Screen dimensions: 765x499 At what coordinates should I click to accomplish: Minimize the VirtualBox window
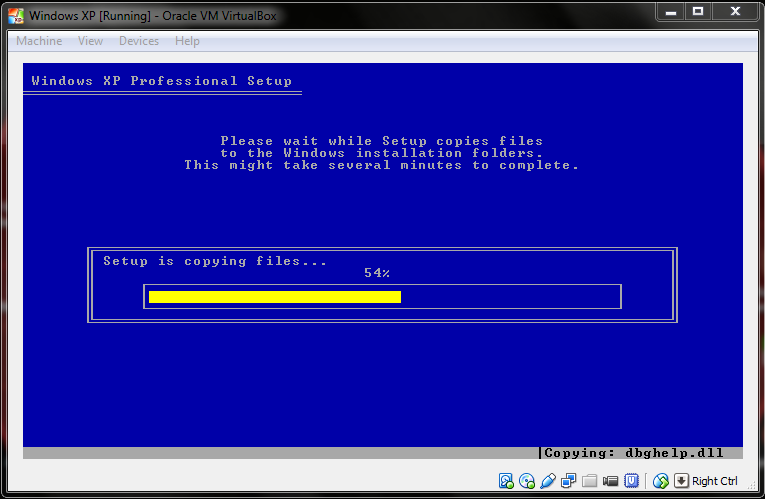coord(671,12)
